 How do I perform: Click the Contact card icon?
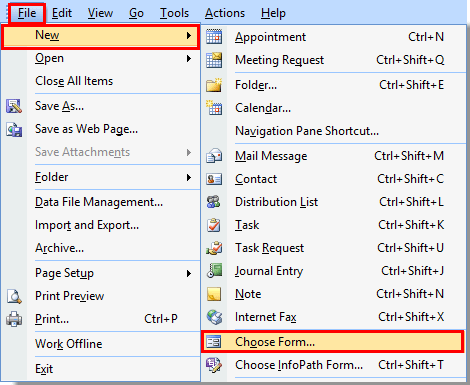pos(214,179)
